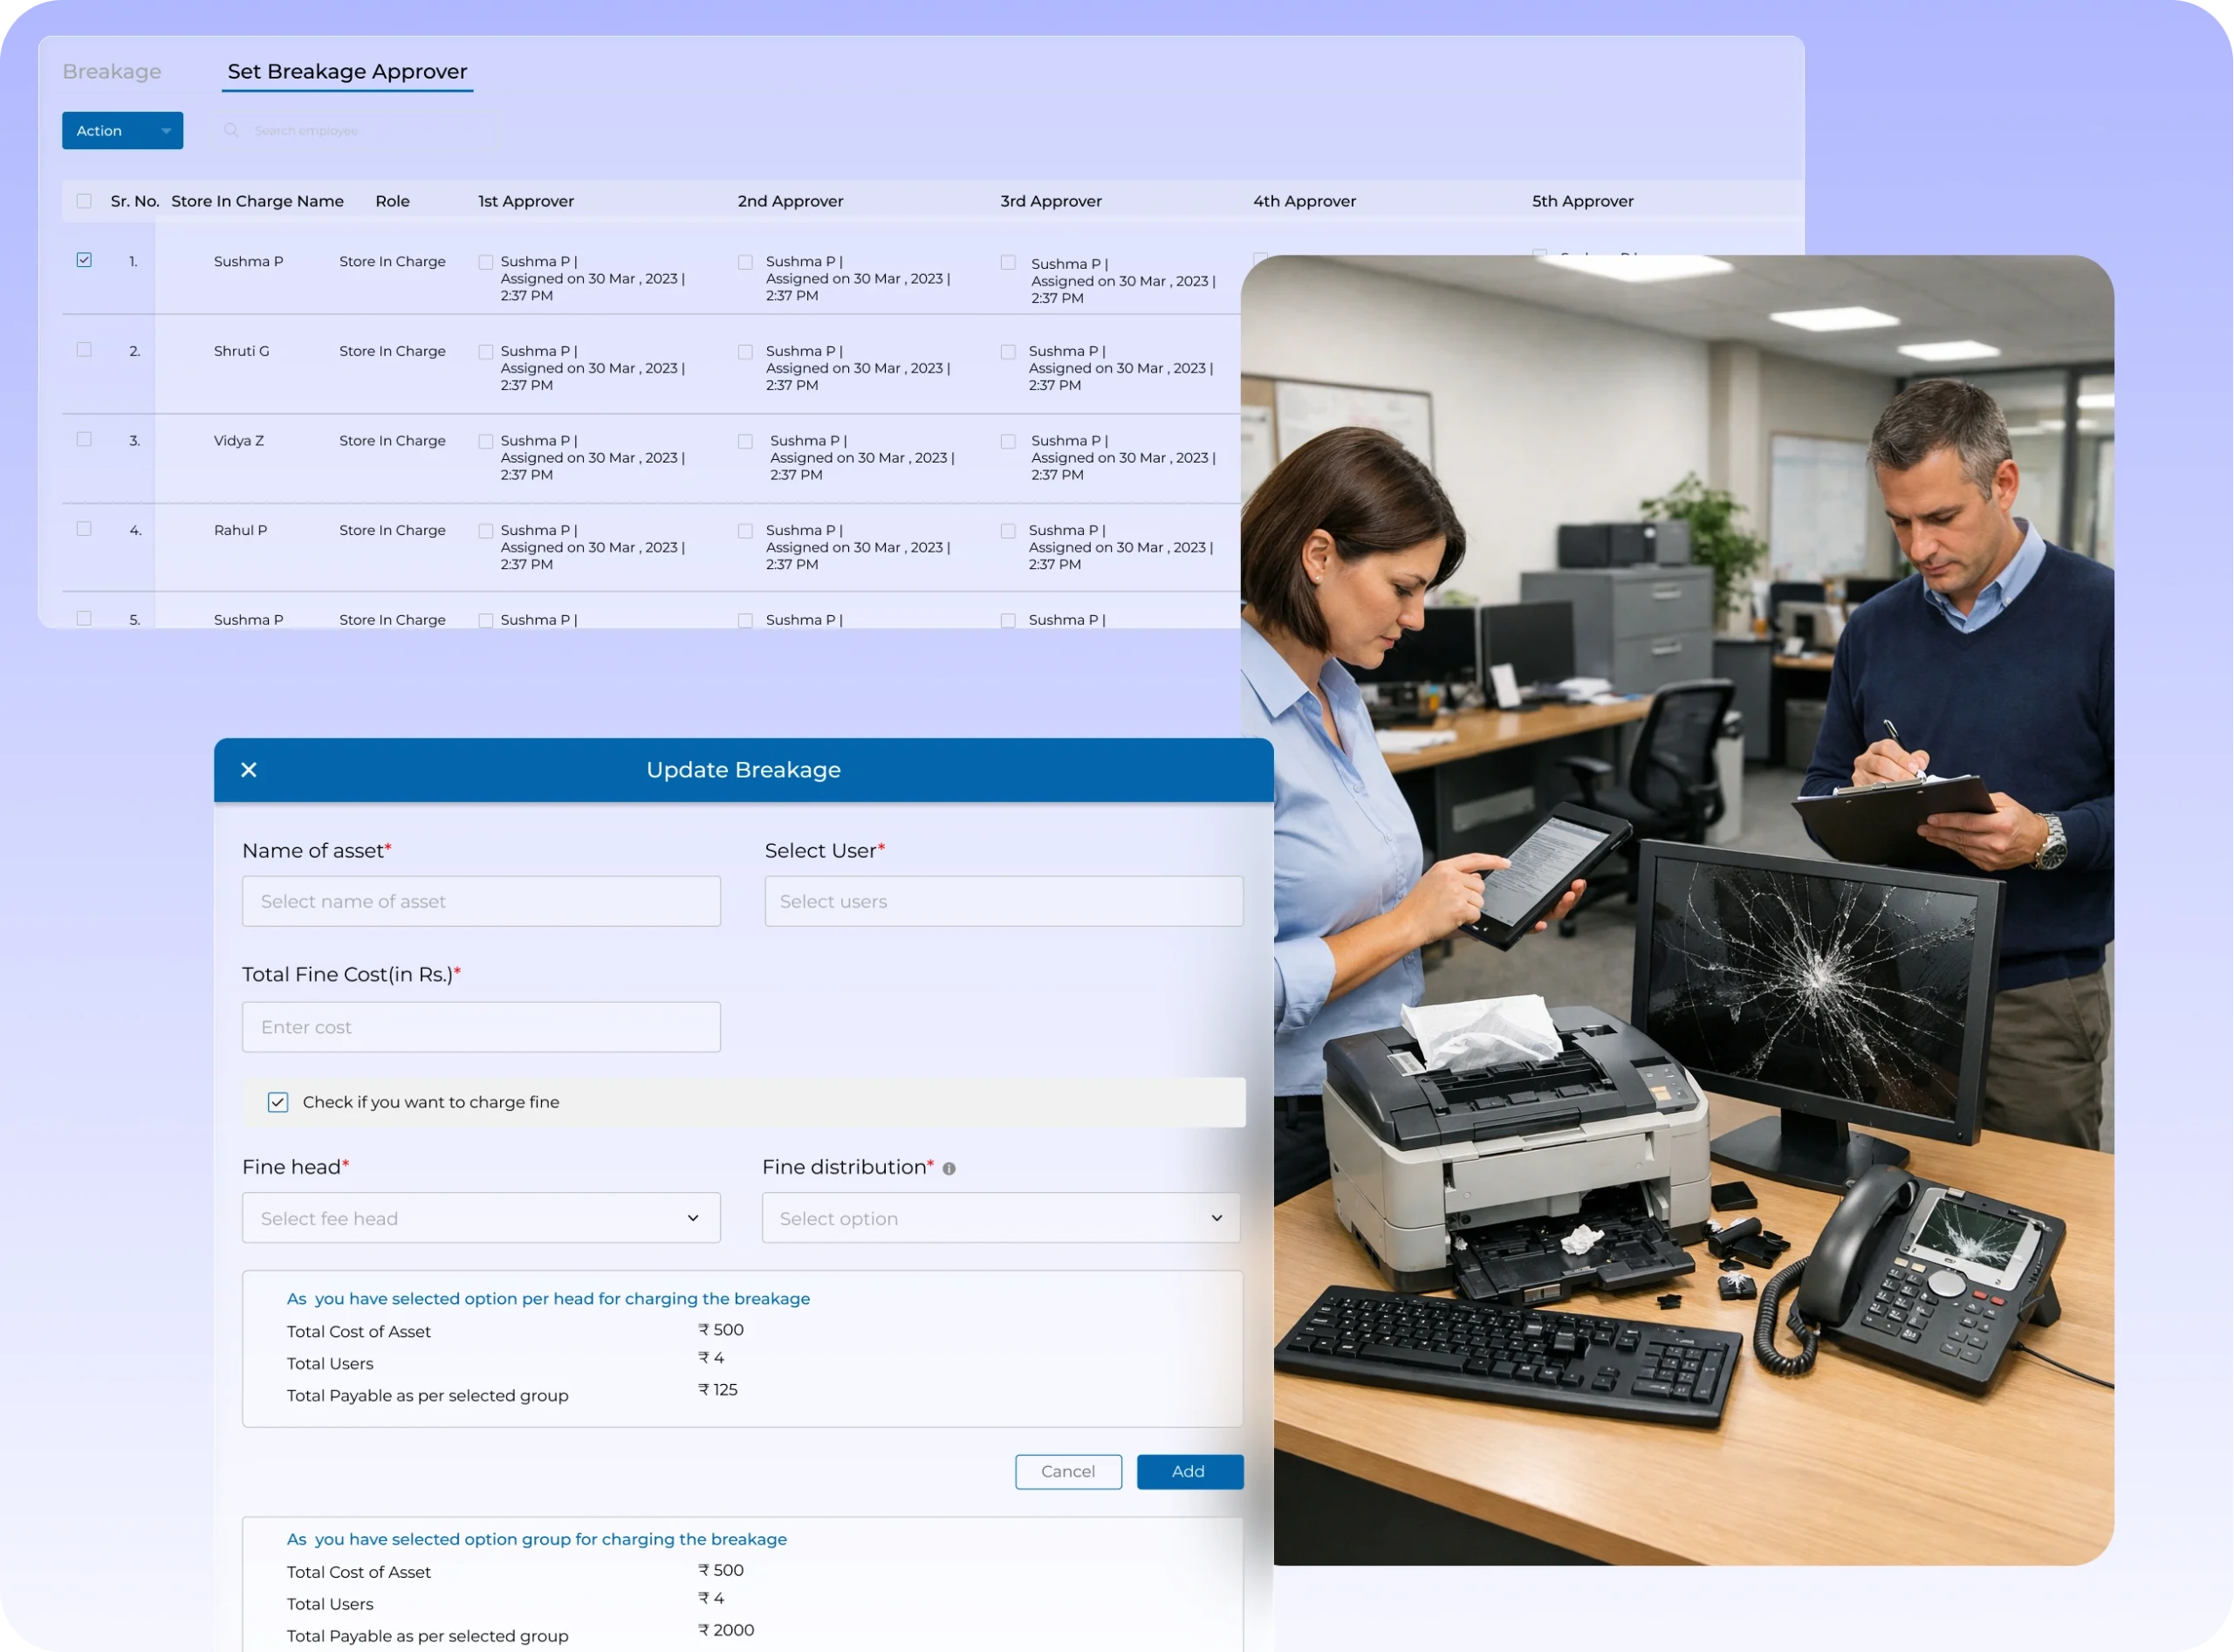Uncheck the row 1 Sushma P checkbox
The image size is (2234, 1652).
[84, 260]
